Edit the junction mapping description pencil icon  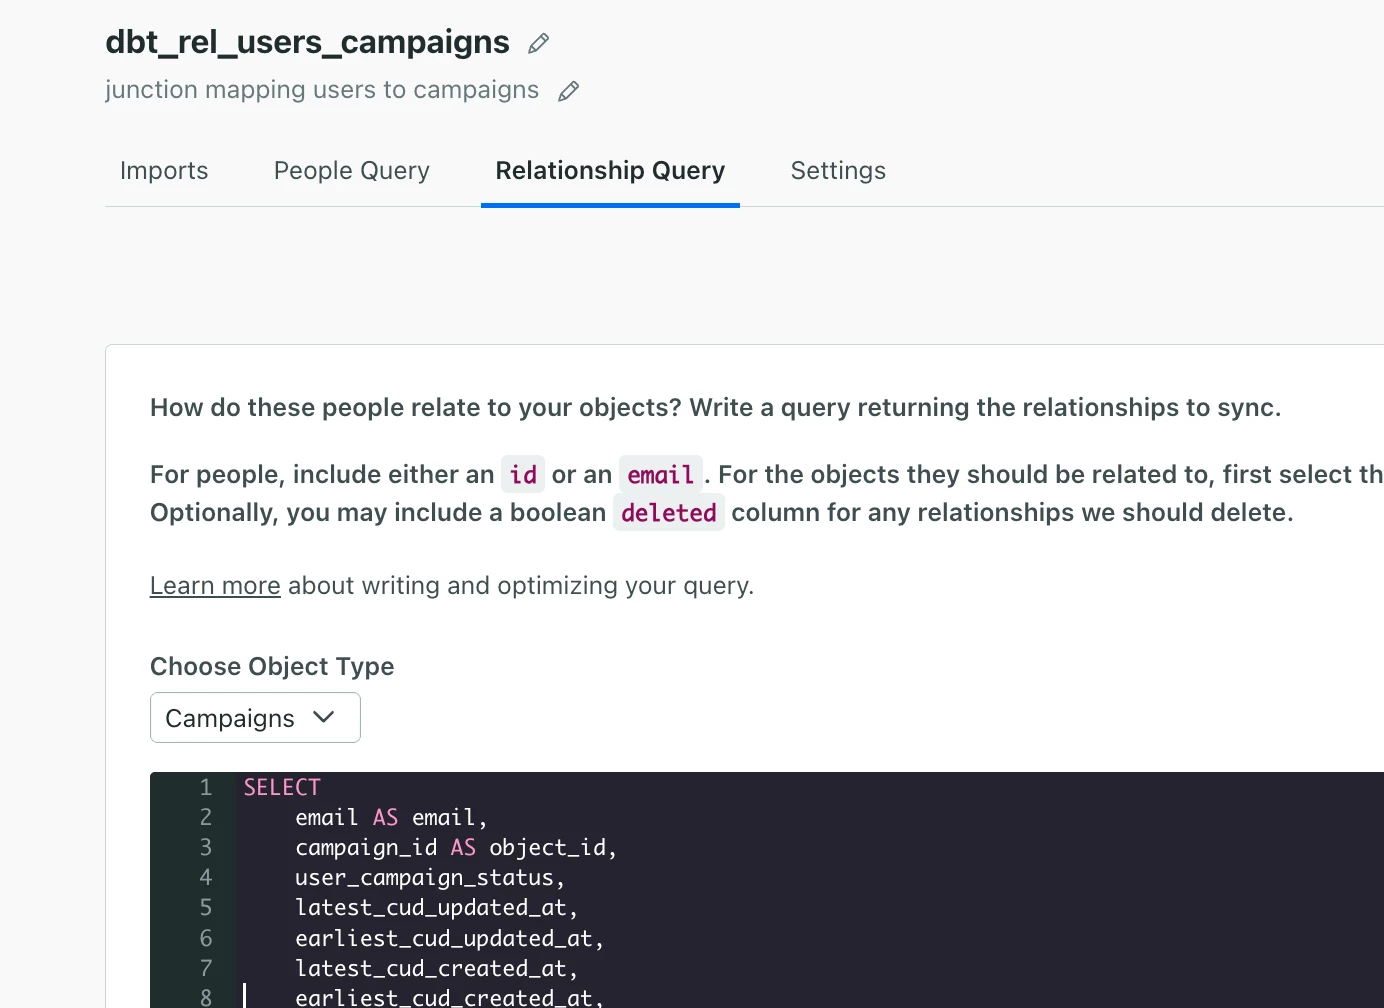pyautogui.click(x=568, y=91)
